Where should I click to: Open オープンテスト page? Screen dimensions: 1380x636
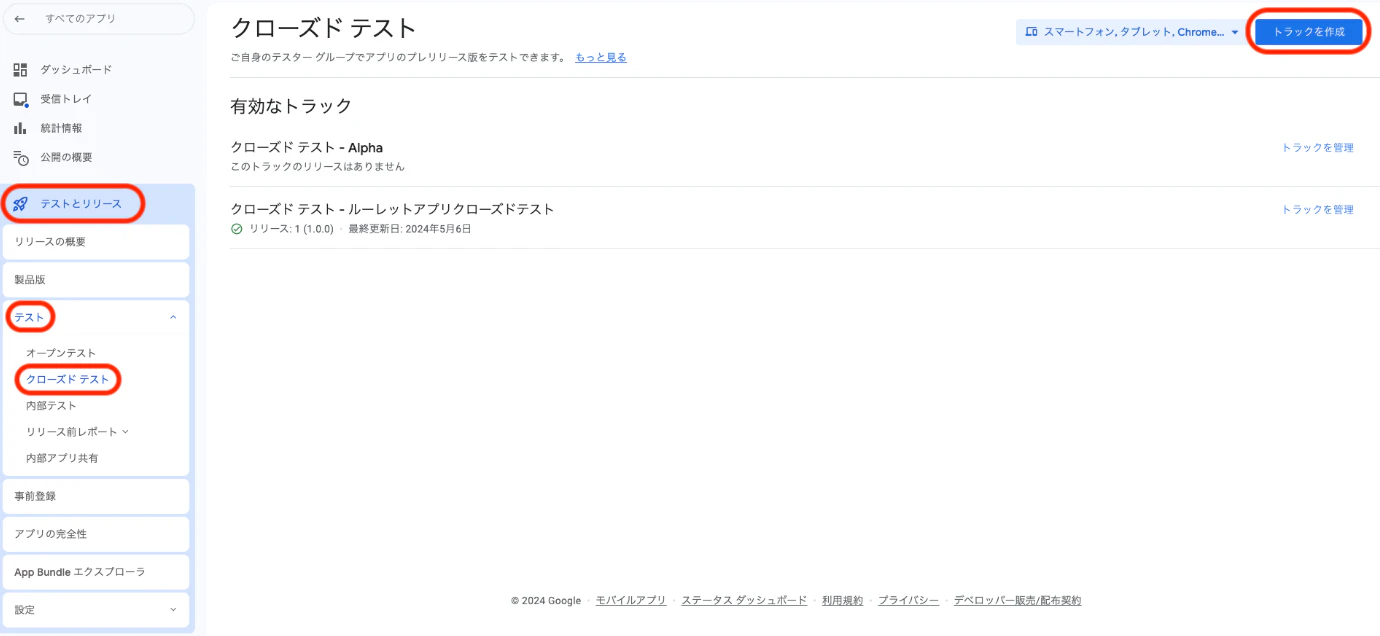(x=61, y=353)
